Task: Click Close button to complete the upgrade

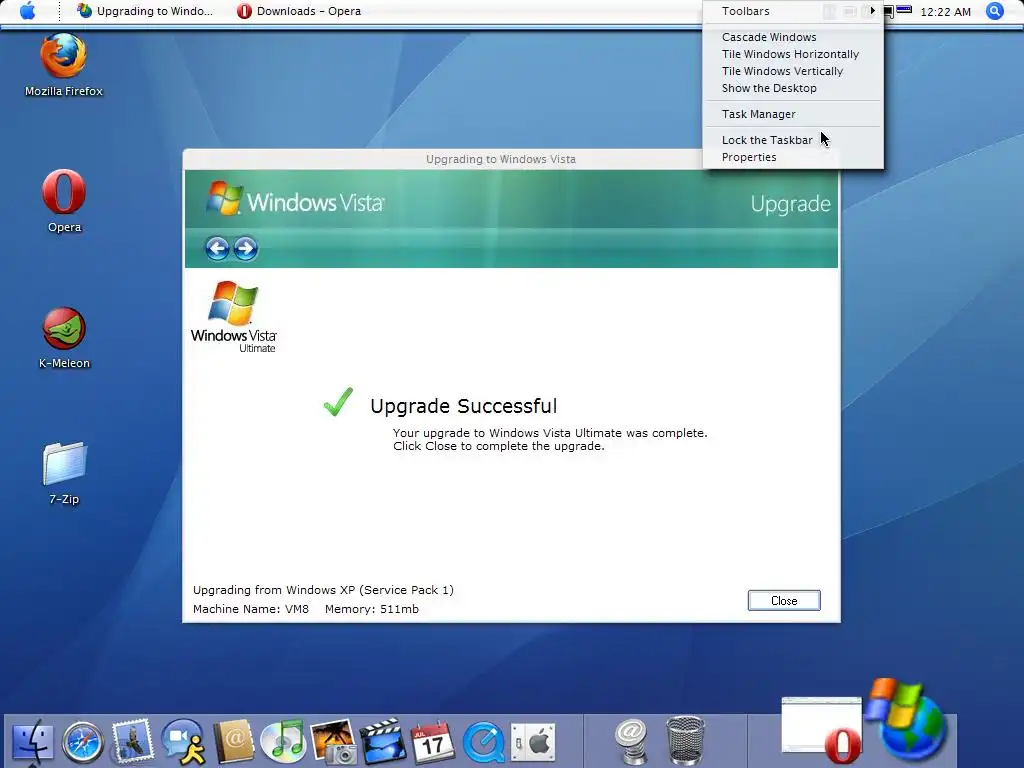Action: click(784, 601)
